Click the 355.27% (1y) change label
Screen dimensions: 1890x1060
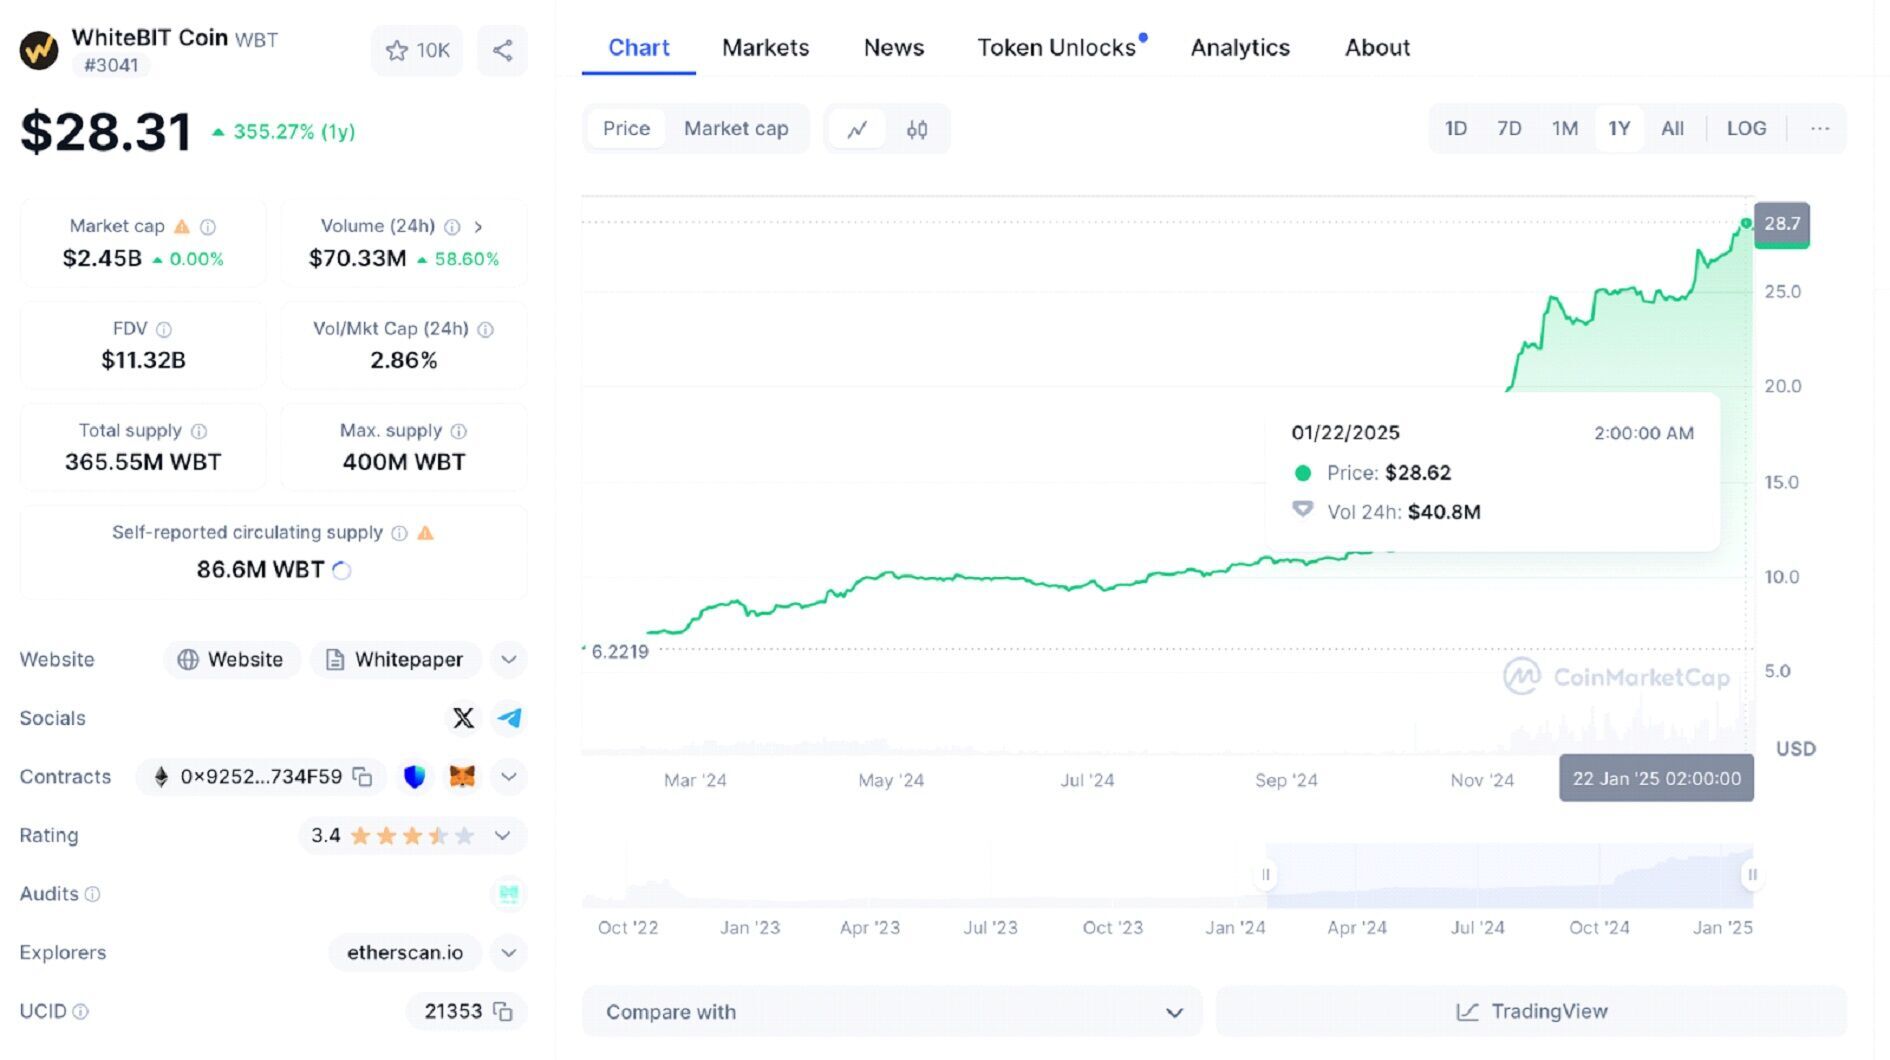284,132
